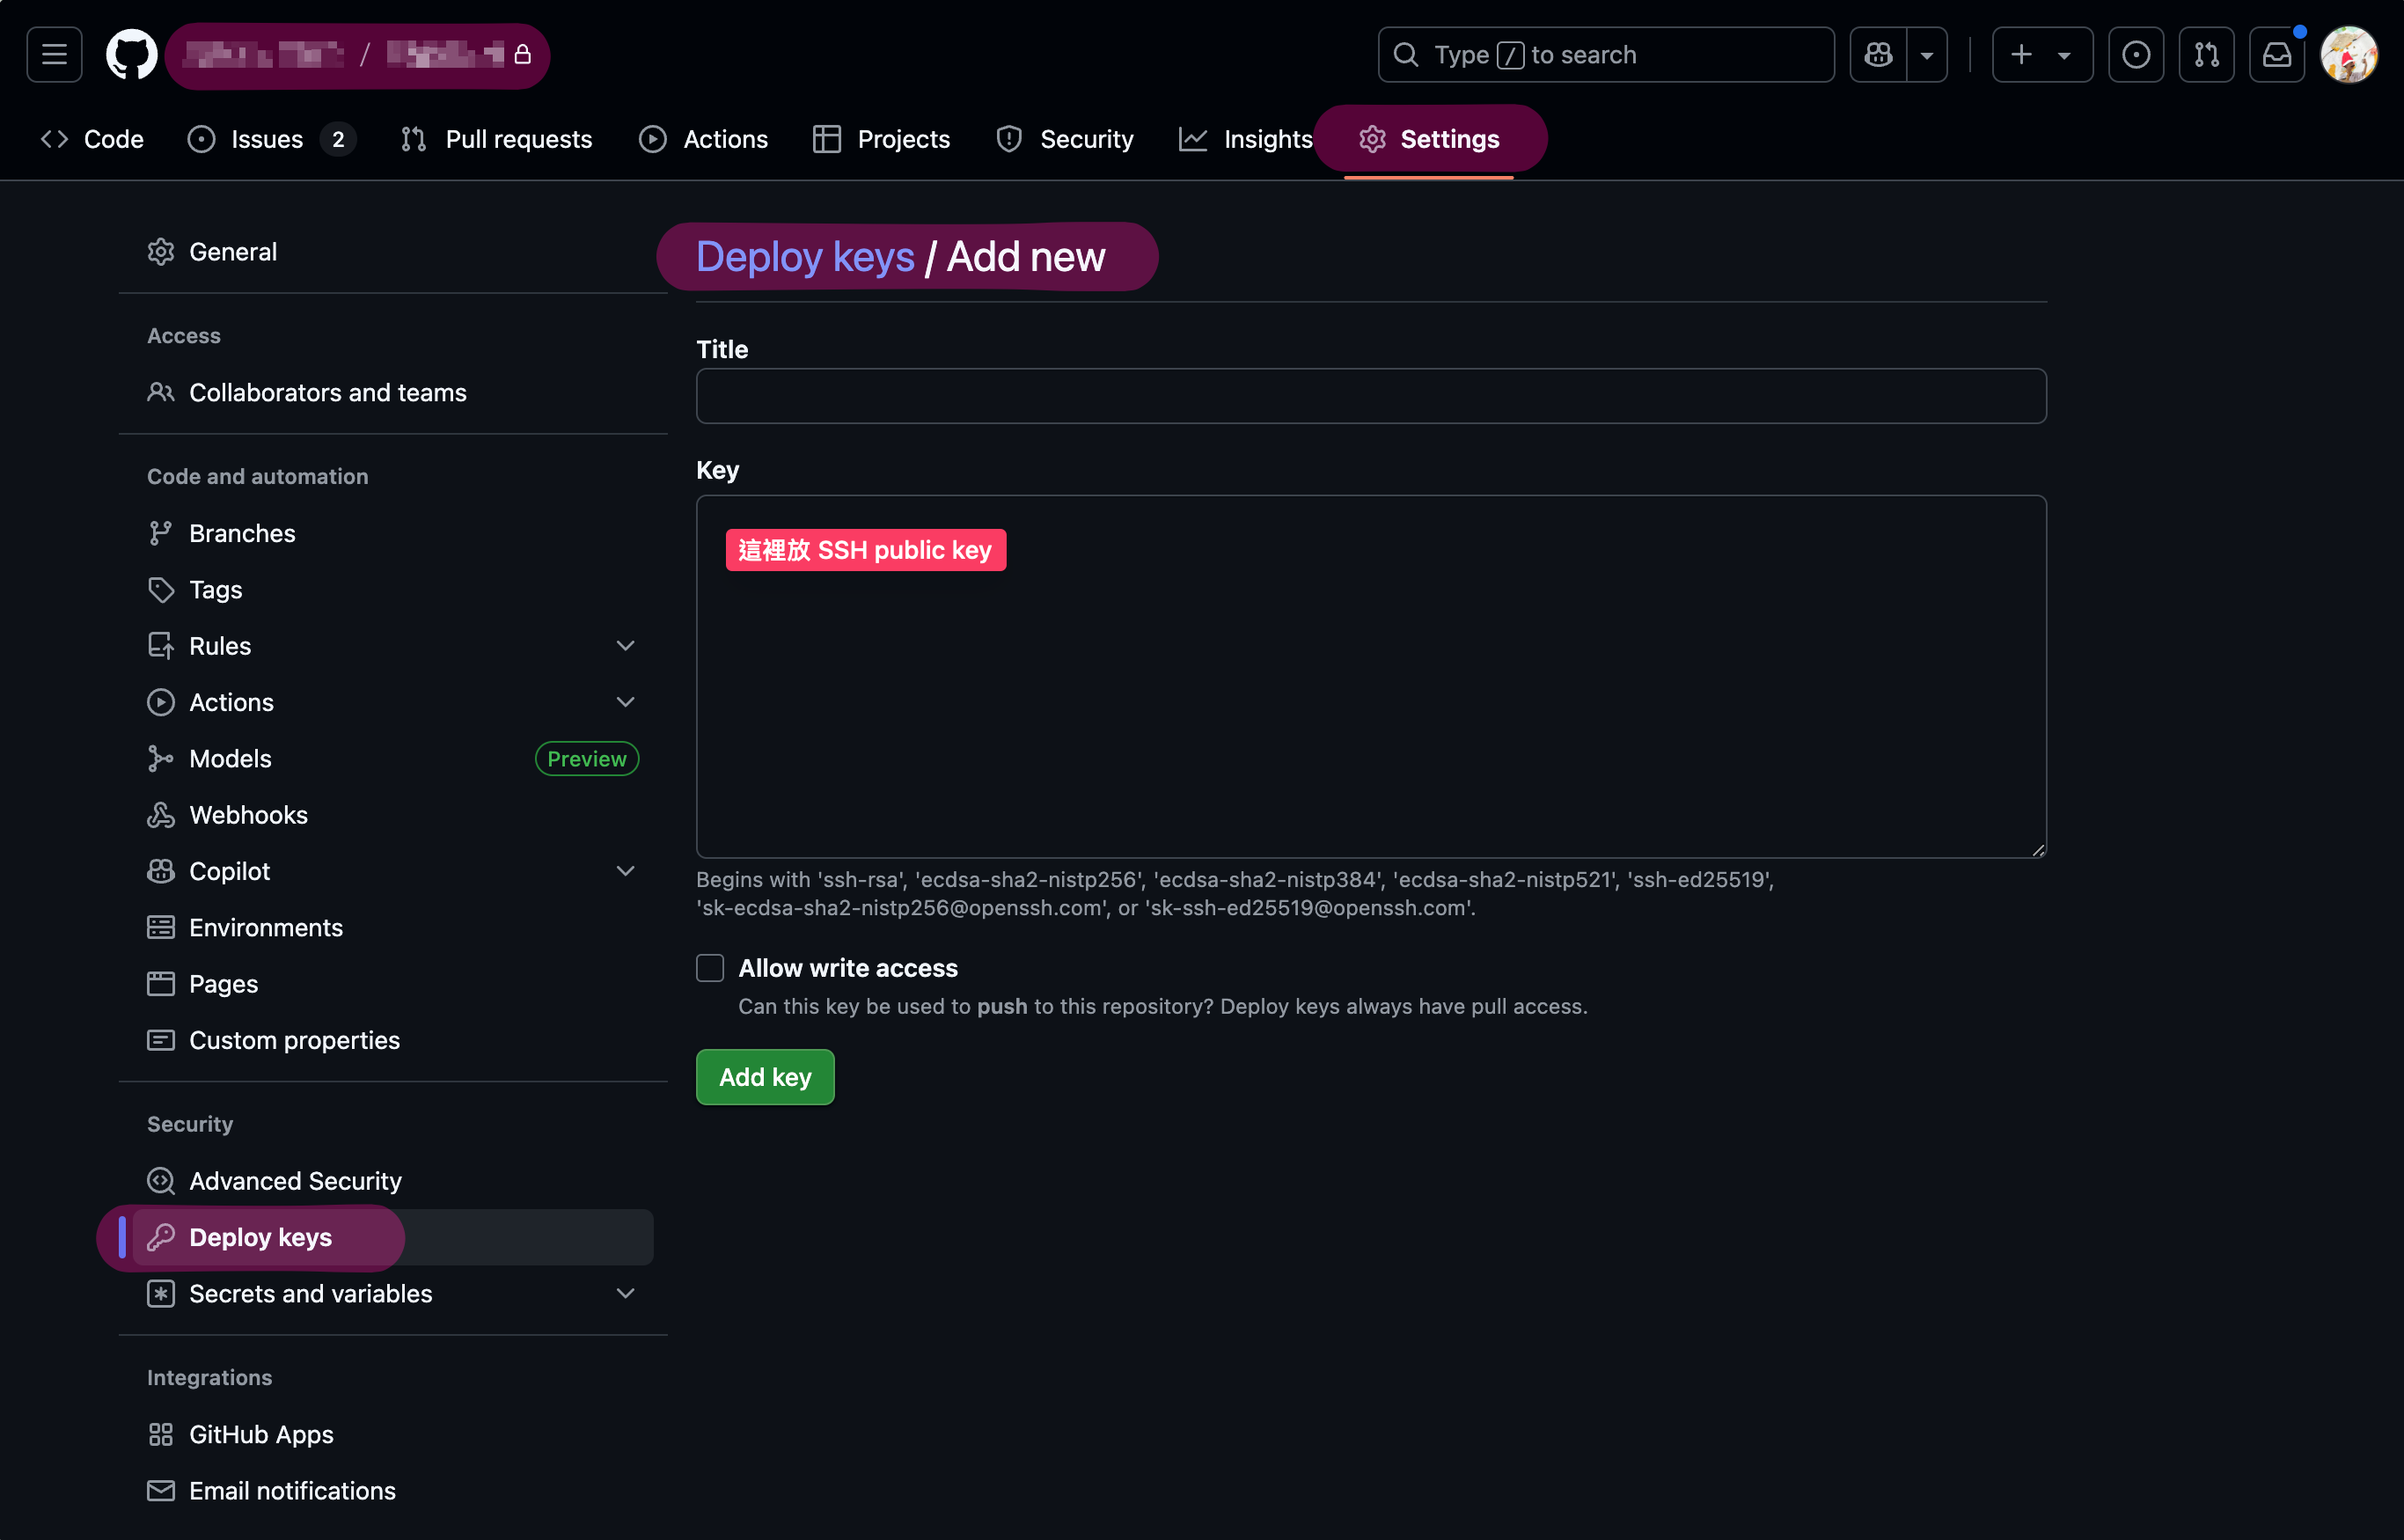The width and height of the screenshot is (2404, 1540).
Task: Switch to the Insights tab
Action: 1245,139
